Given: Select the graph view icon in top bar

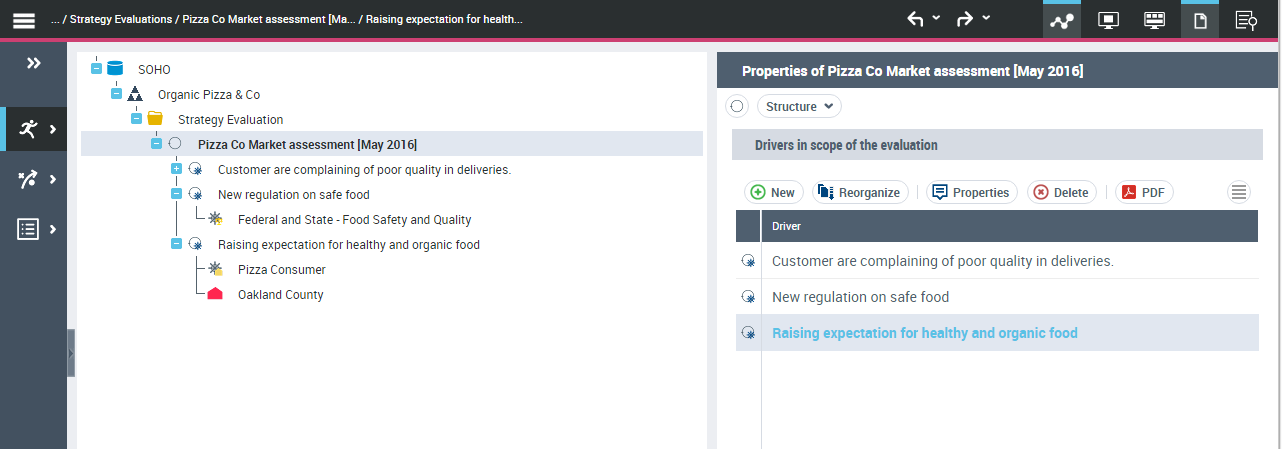Looking at the screenshot, I should (1061, 20).
